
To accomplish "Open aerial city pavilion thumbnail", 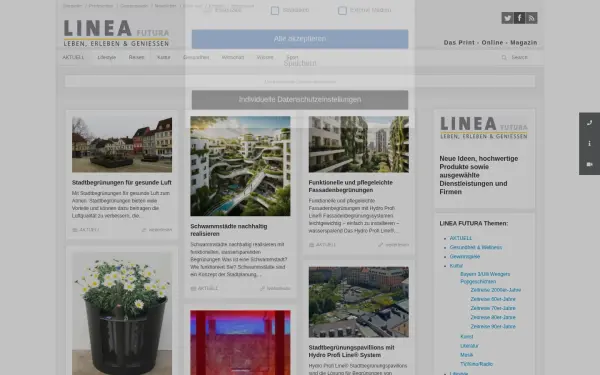I will tap(359, 302).
